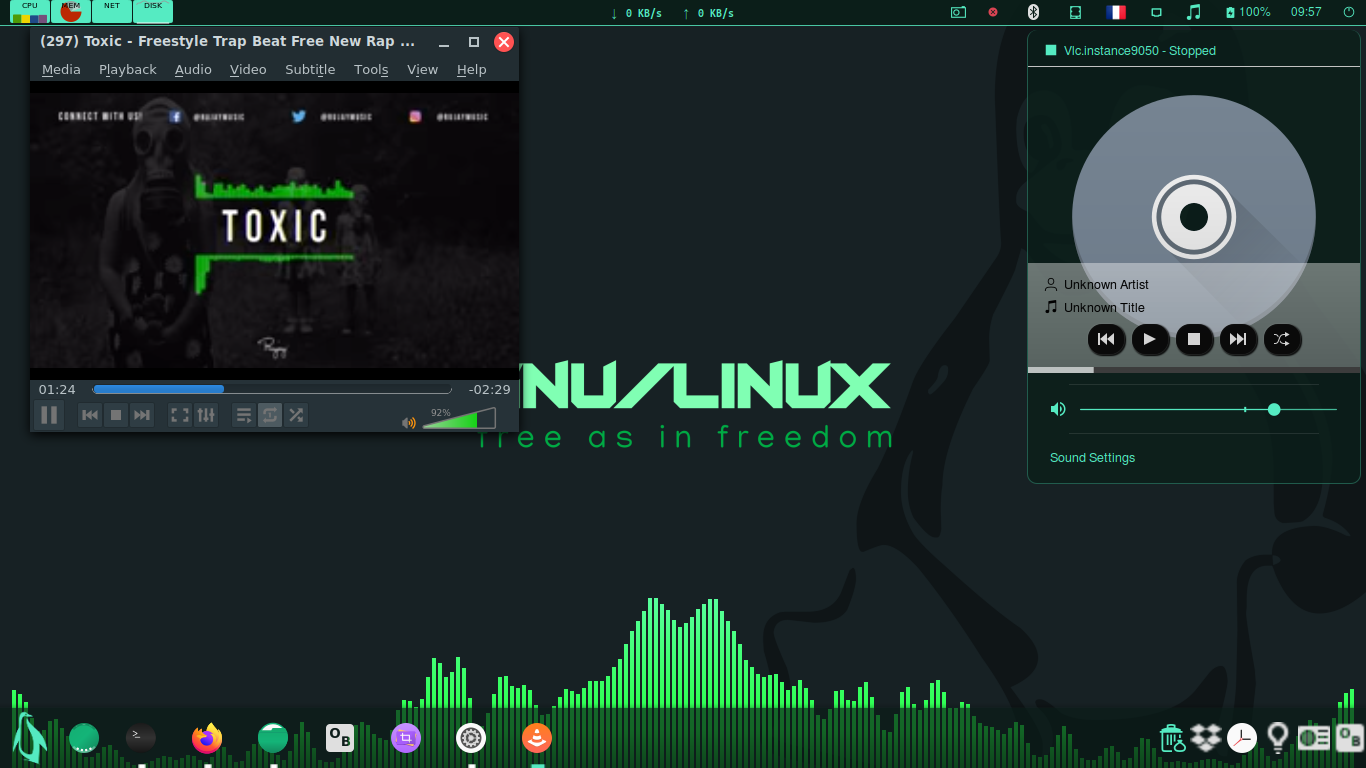The height and width of the screenshot is (768, 1366).
Task: Toggle the VLC playlist view
Action: pos(244,415)
